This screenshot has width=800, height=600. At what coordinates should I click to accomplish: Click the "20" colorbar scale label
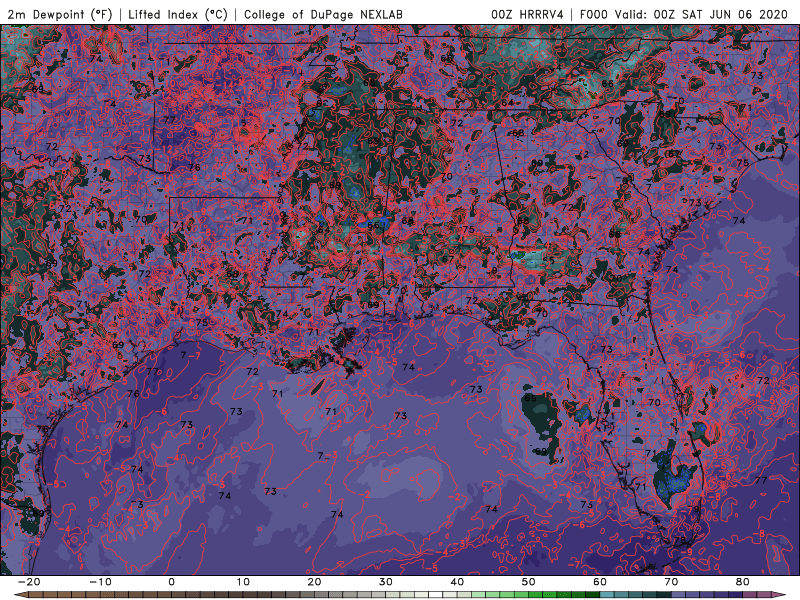click(314, 582)
